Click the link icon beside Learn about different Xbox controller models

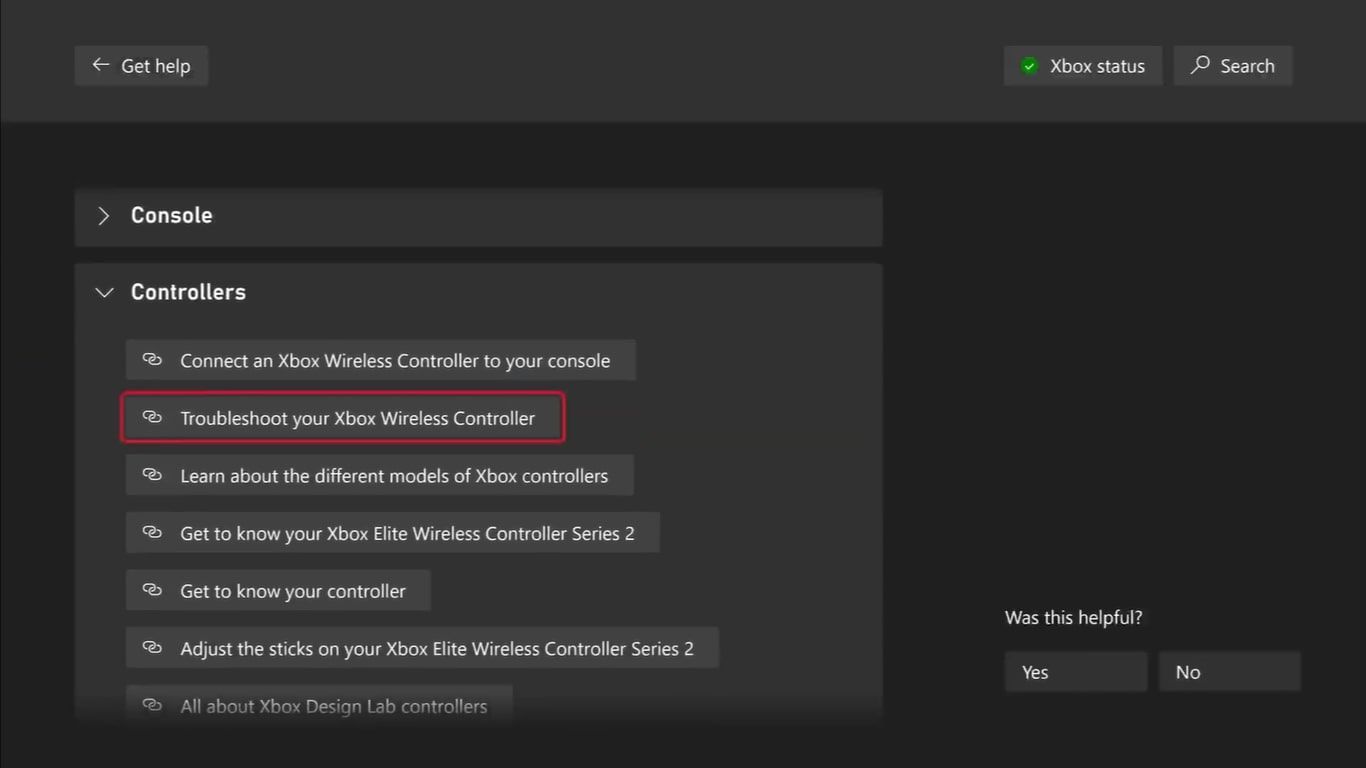pyautogui.click(x=152, y=475)
